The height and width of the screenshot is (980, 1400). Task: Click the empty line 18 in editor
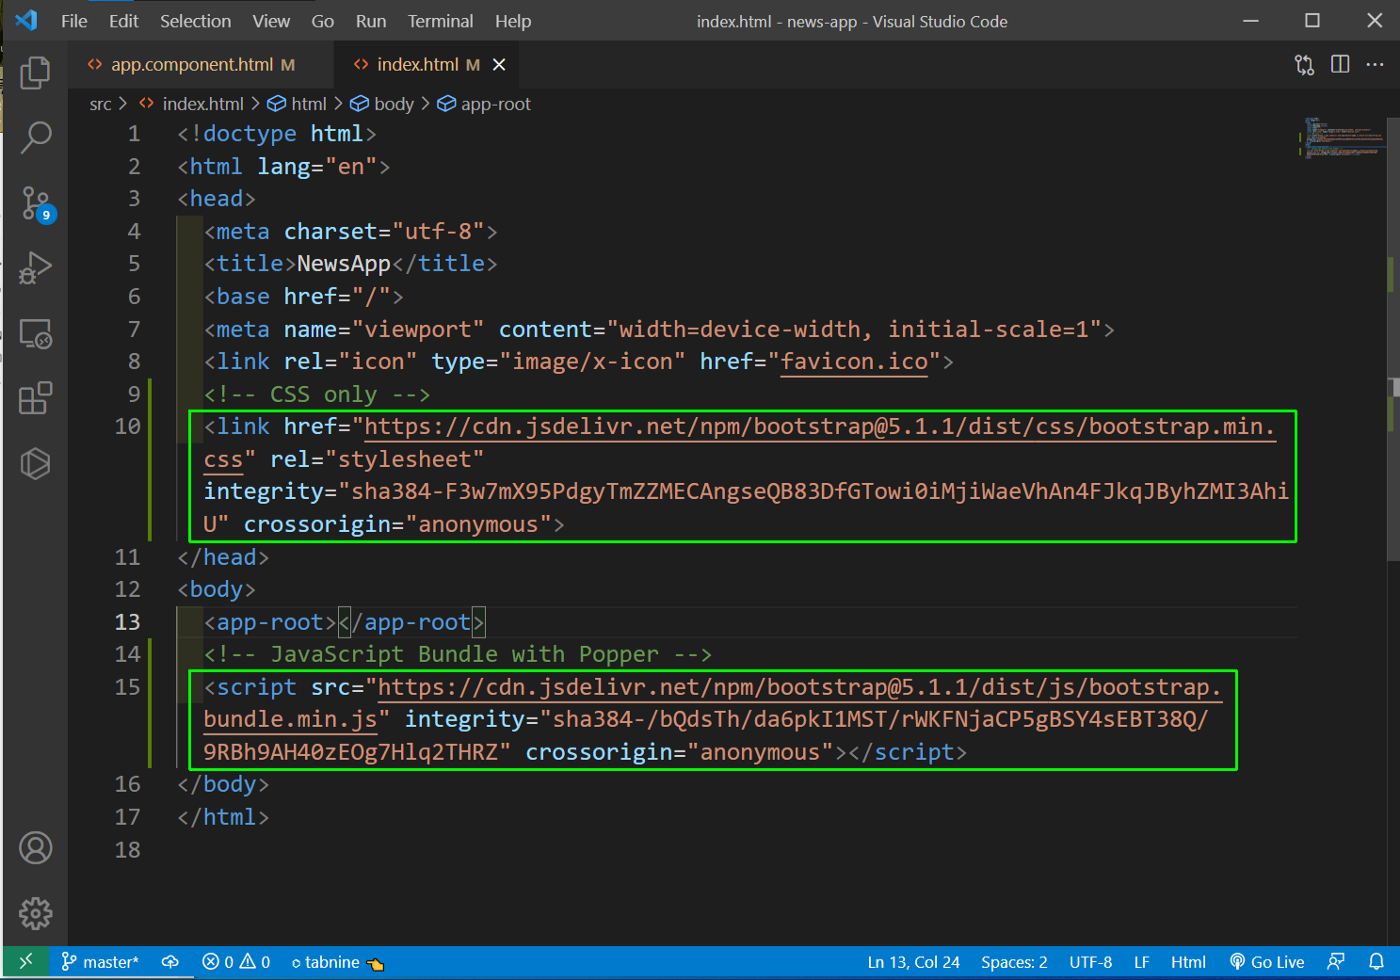[736, 850]
